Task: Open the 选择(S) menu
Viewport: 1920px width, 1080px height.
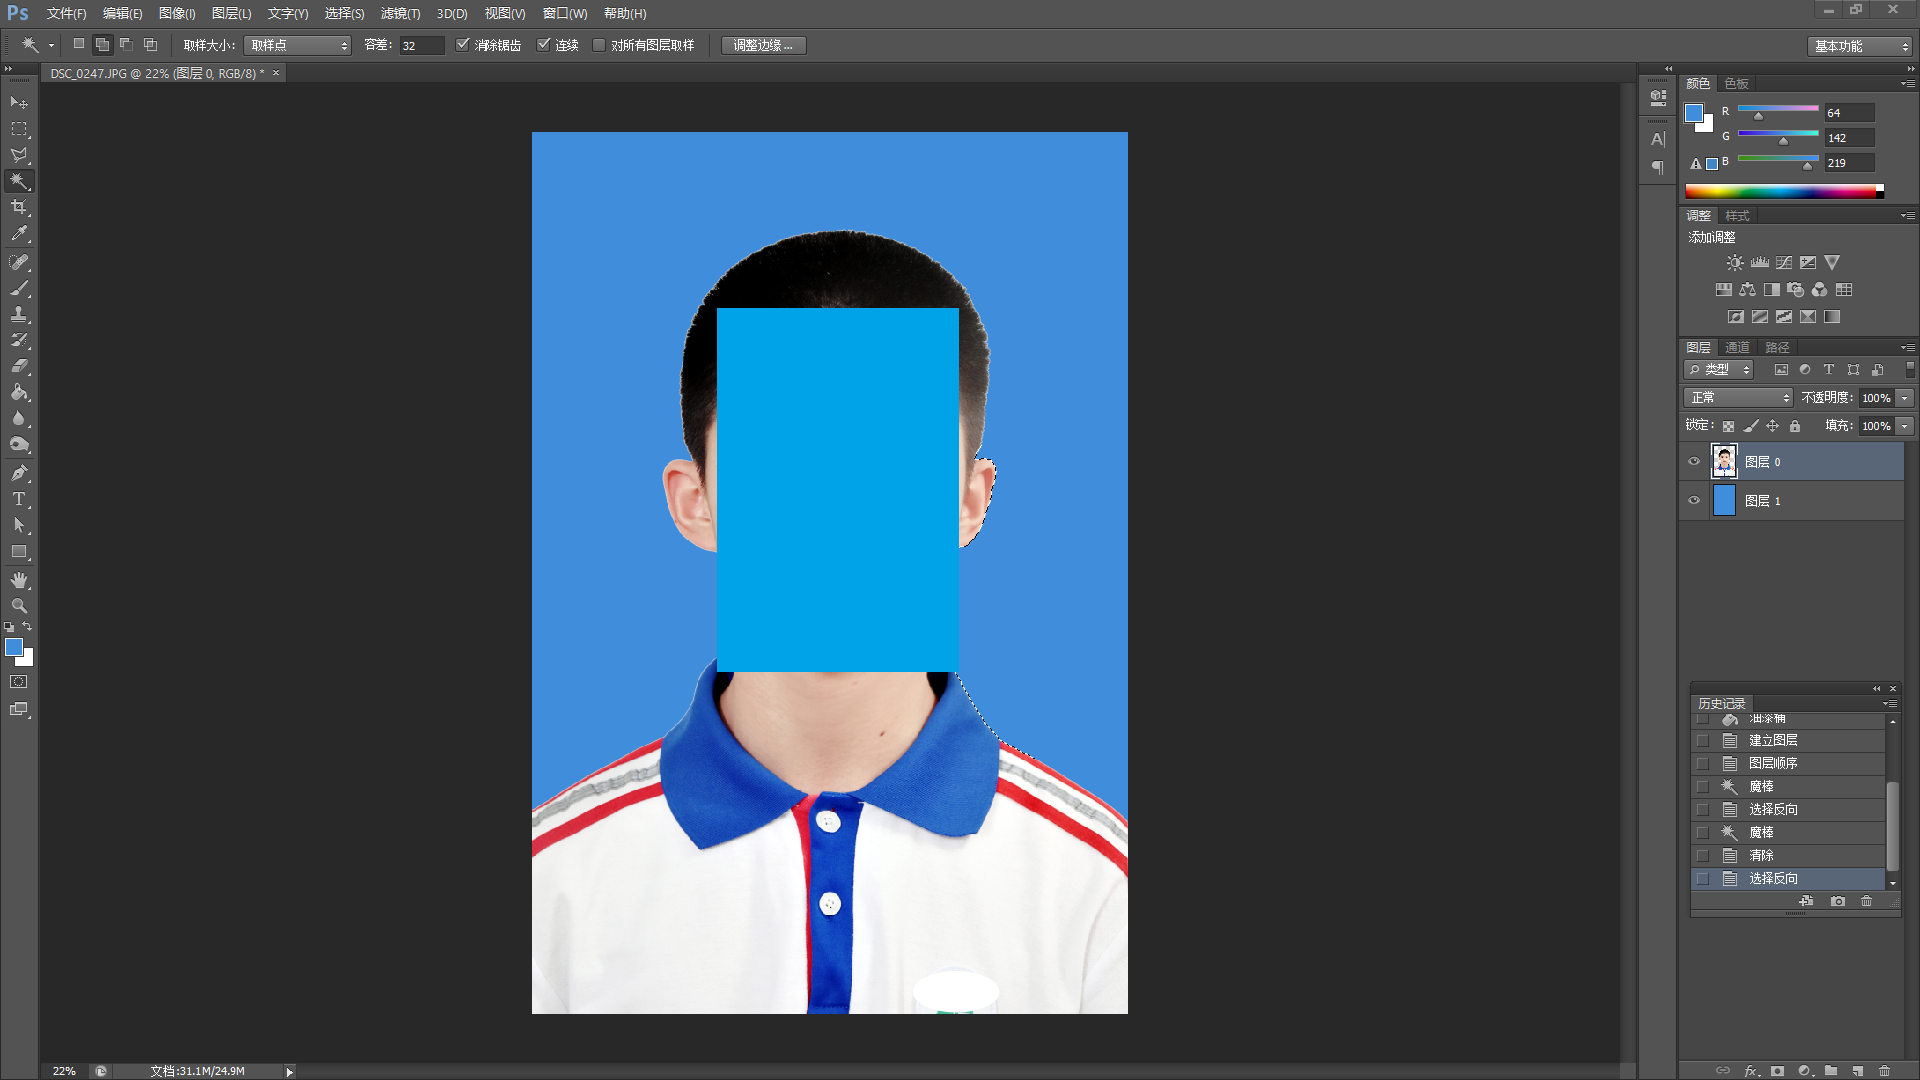Action: pyautogui.click(x=344, y=14)
